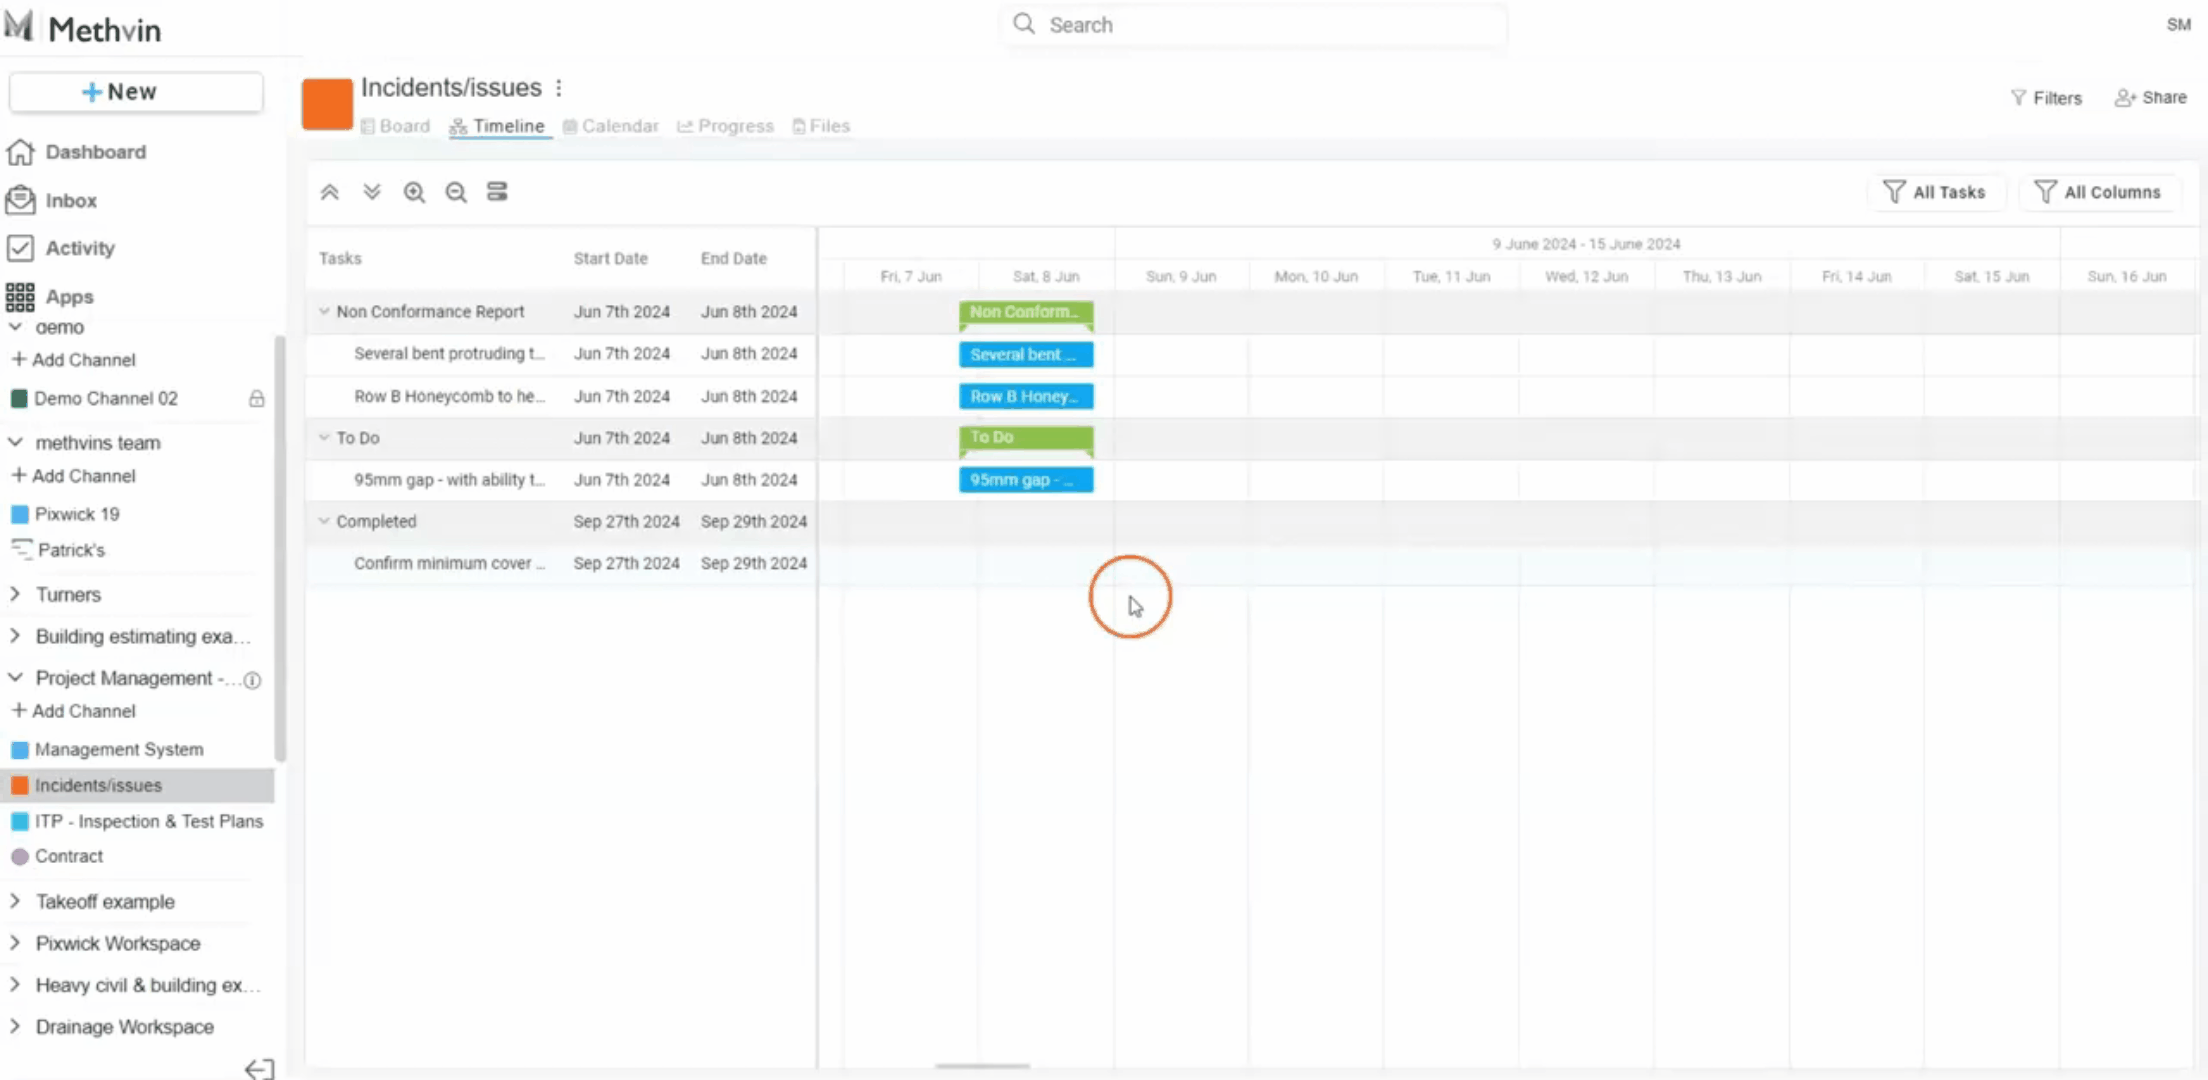The width and height of the screenshot is (2208, 1080).
Task: Expand all timeline rows with double-down arrow
Action: point(372,192)
